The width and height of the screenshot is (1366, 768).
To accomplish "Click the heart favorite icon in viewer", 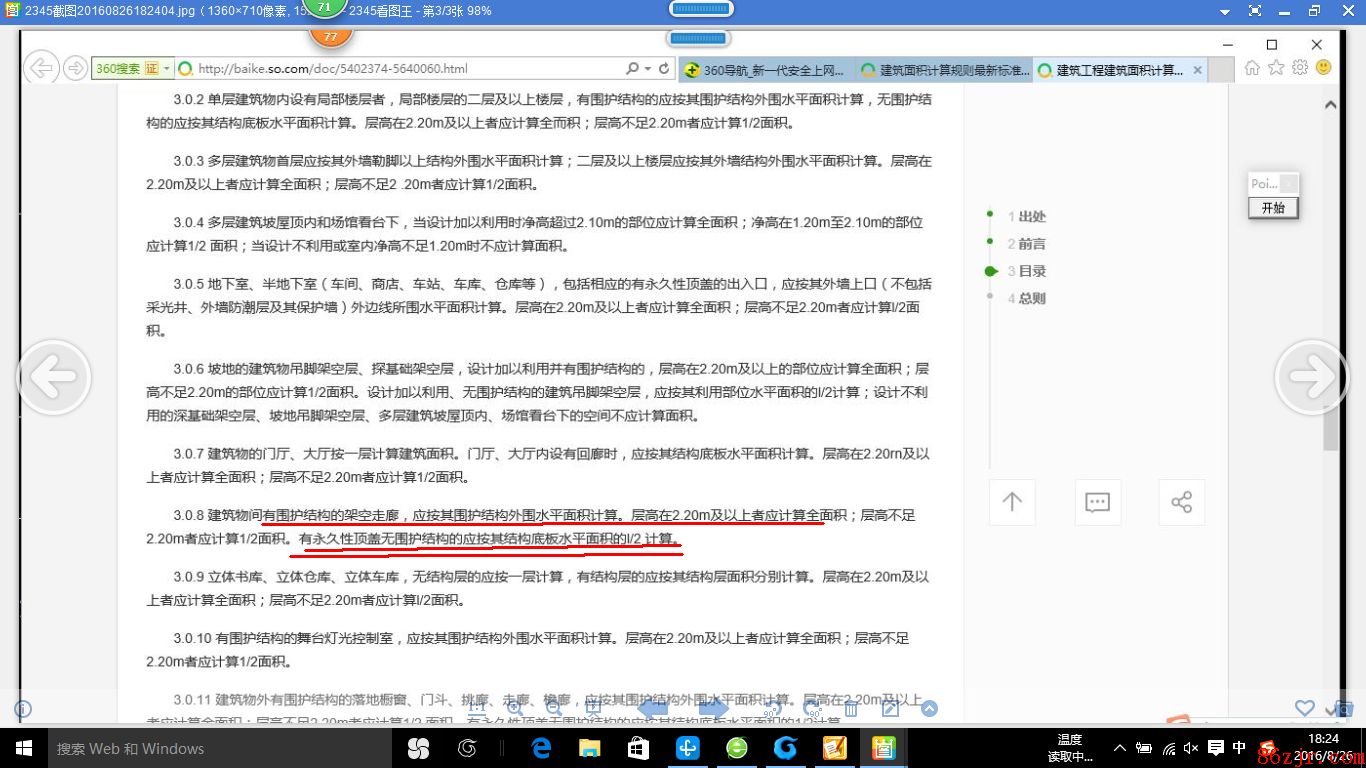I will [1304, 708].
